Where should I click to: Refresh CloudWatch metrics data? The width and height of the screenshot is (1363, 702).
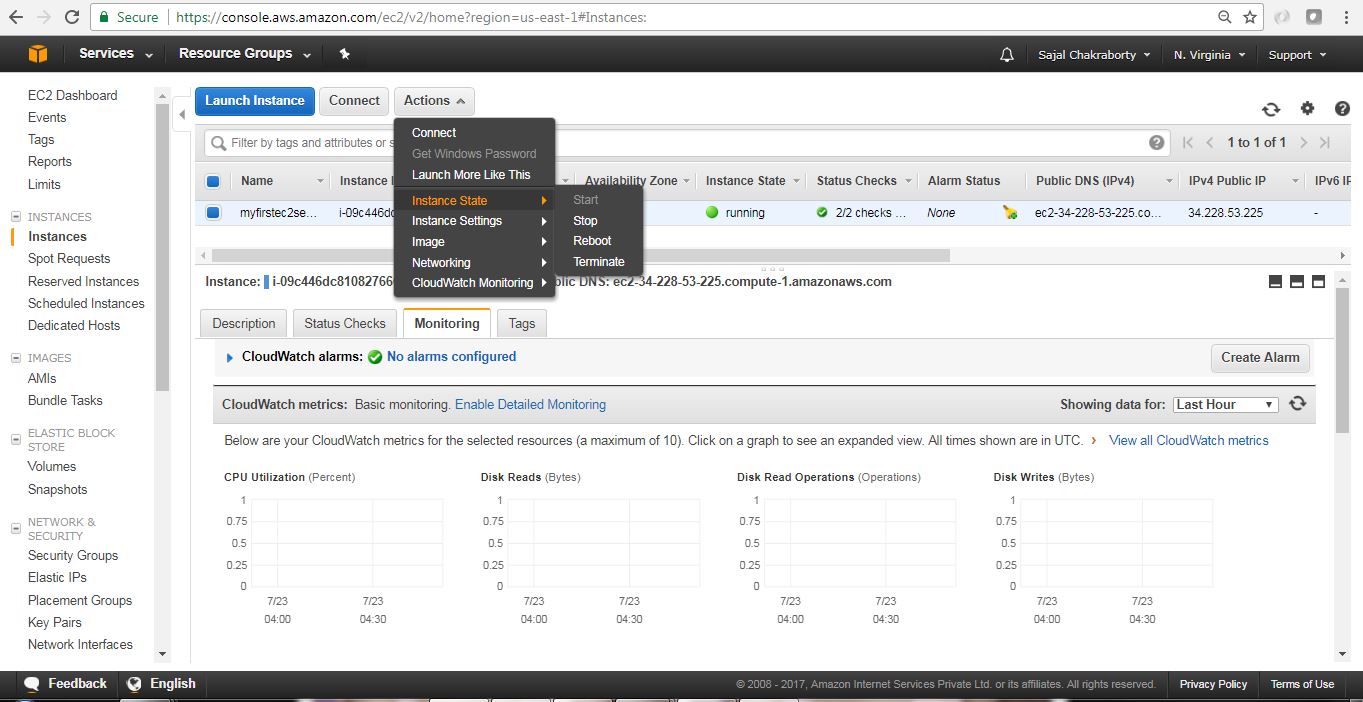(1297, 404)
